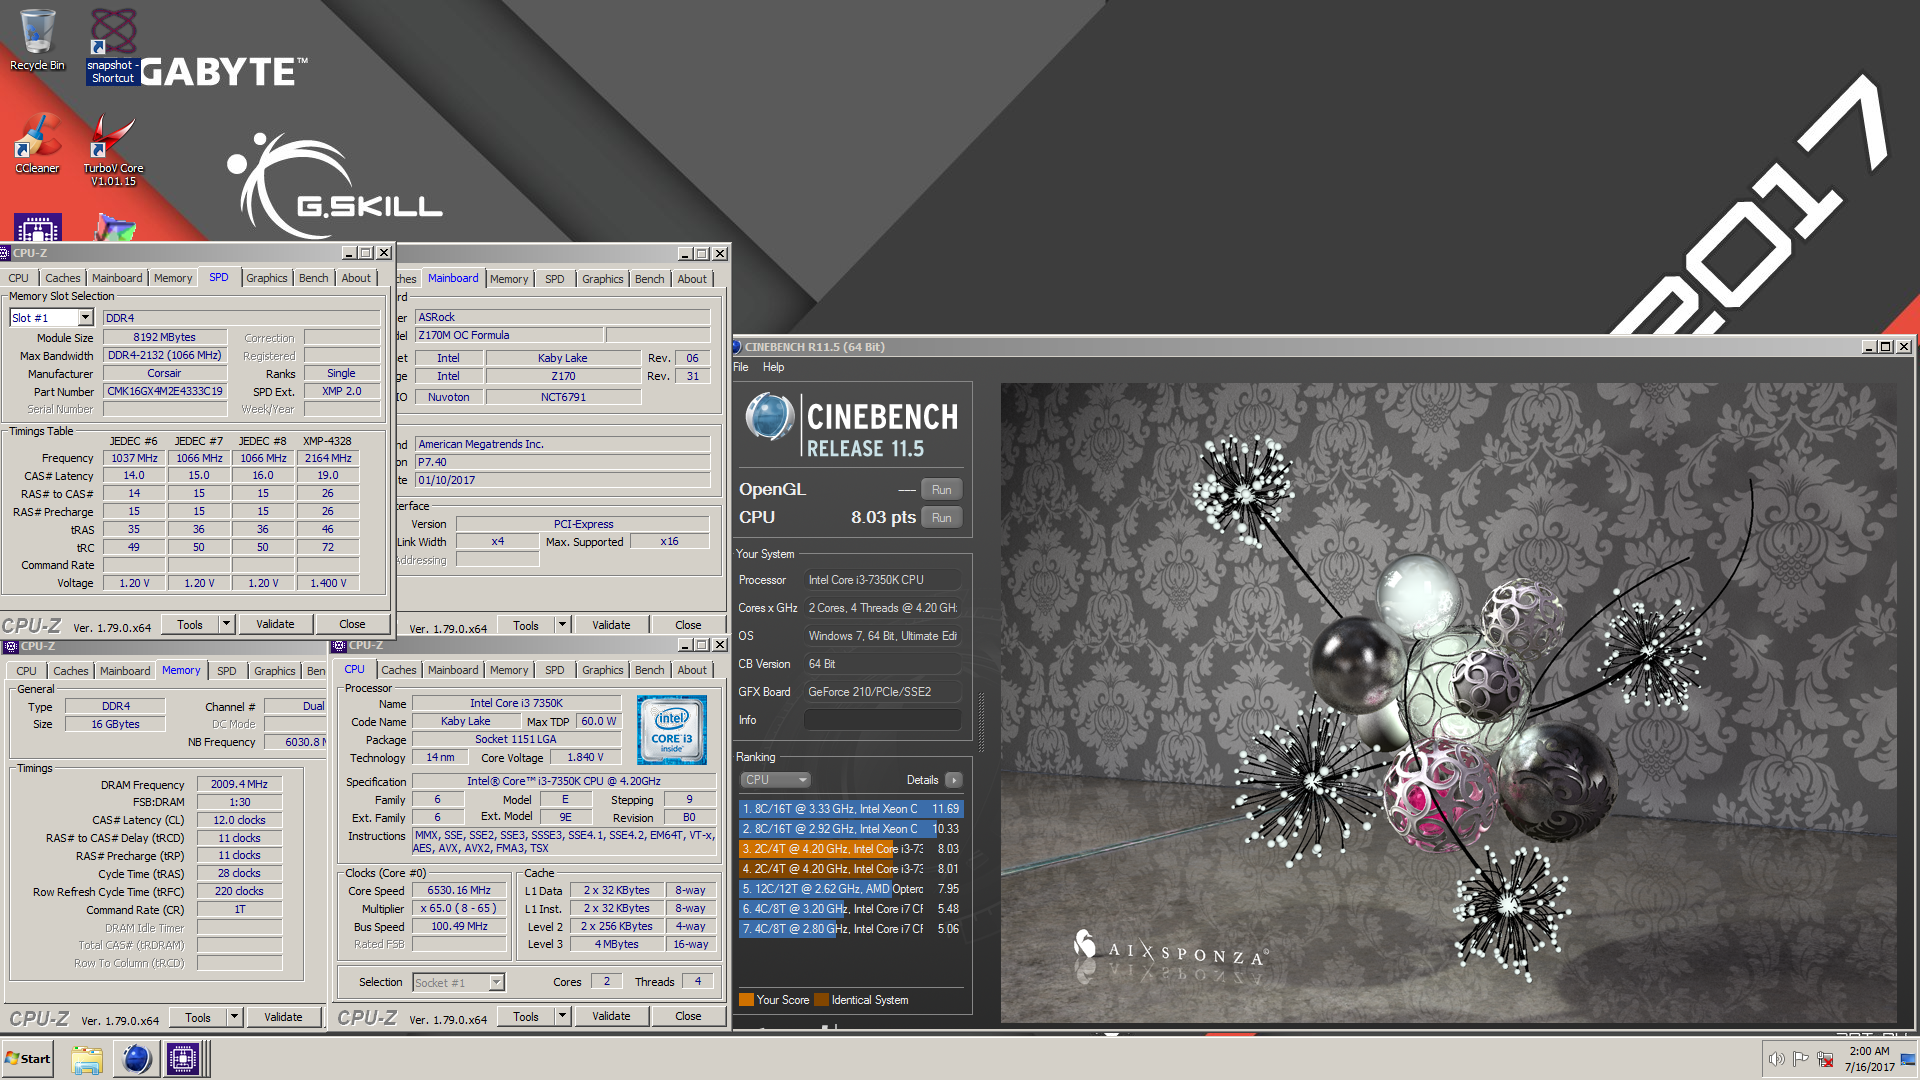Switch to the Graphics tab in the Mainboard window
Viewport: 1920px width, 1080px height.
coord(602,279)
